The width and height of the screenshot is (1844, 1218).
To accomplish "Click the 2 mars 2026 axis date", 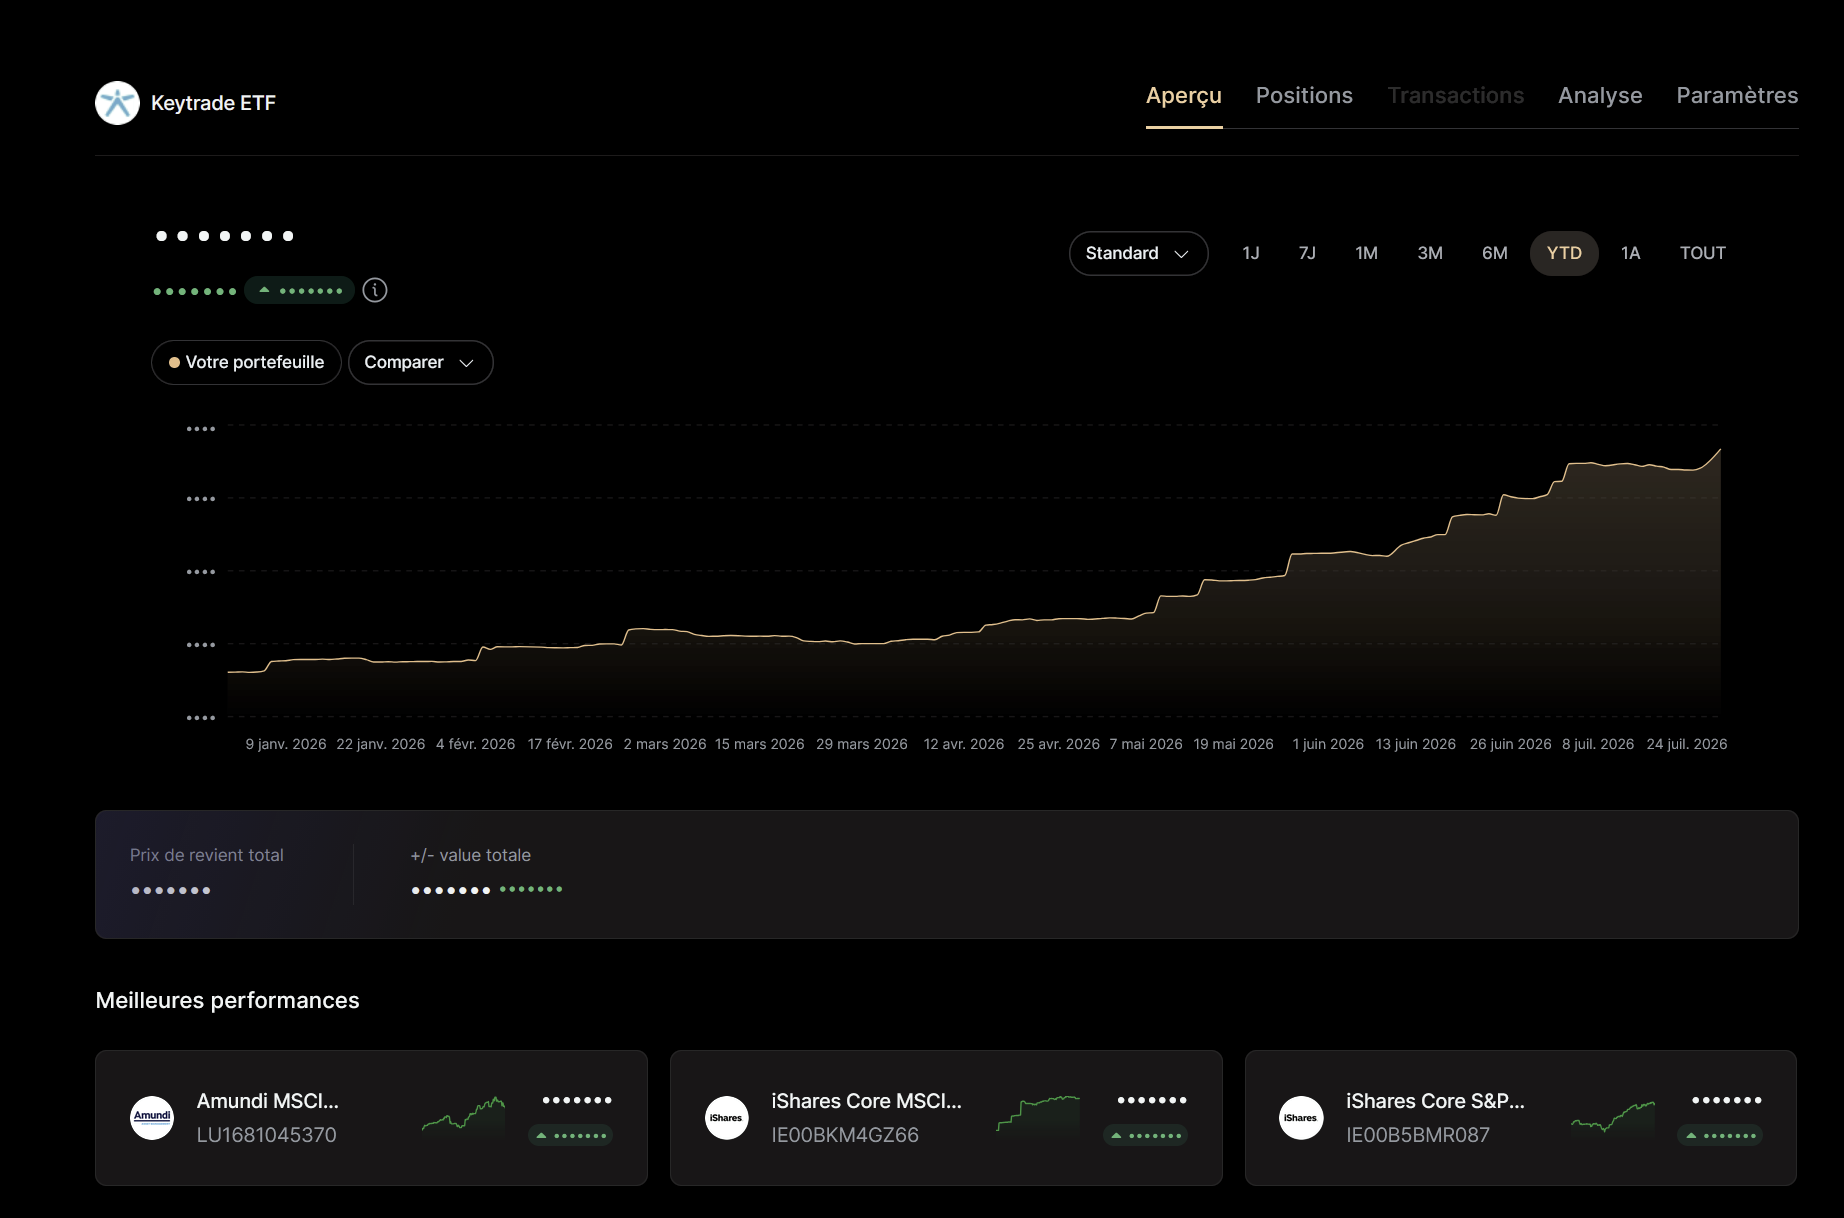I will [x=665, y=744].
